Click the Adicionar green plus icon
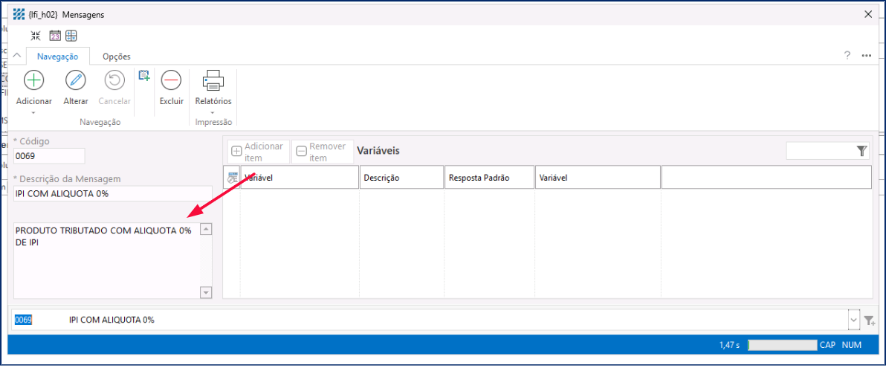The height and width of the screenshot is (366, 886). click(34, 80)
